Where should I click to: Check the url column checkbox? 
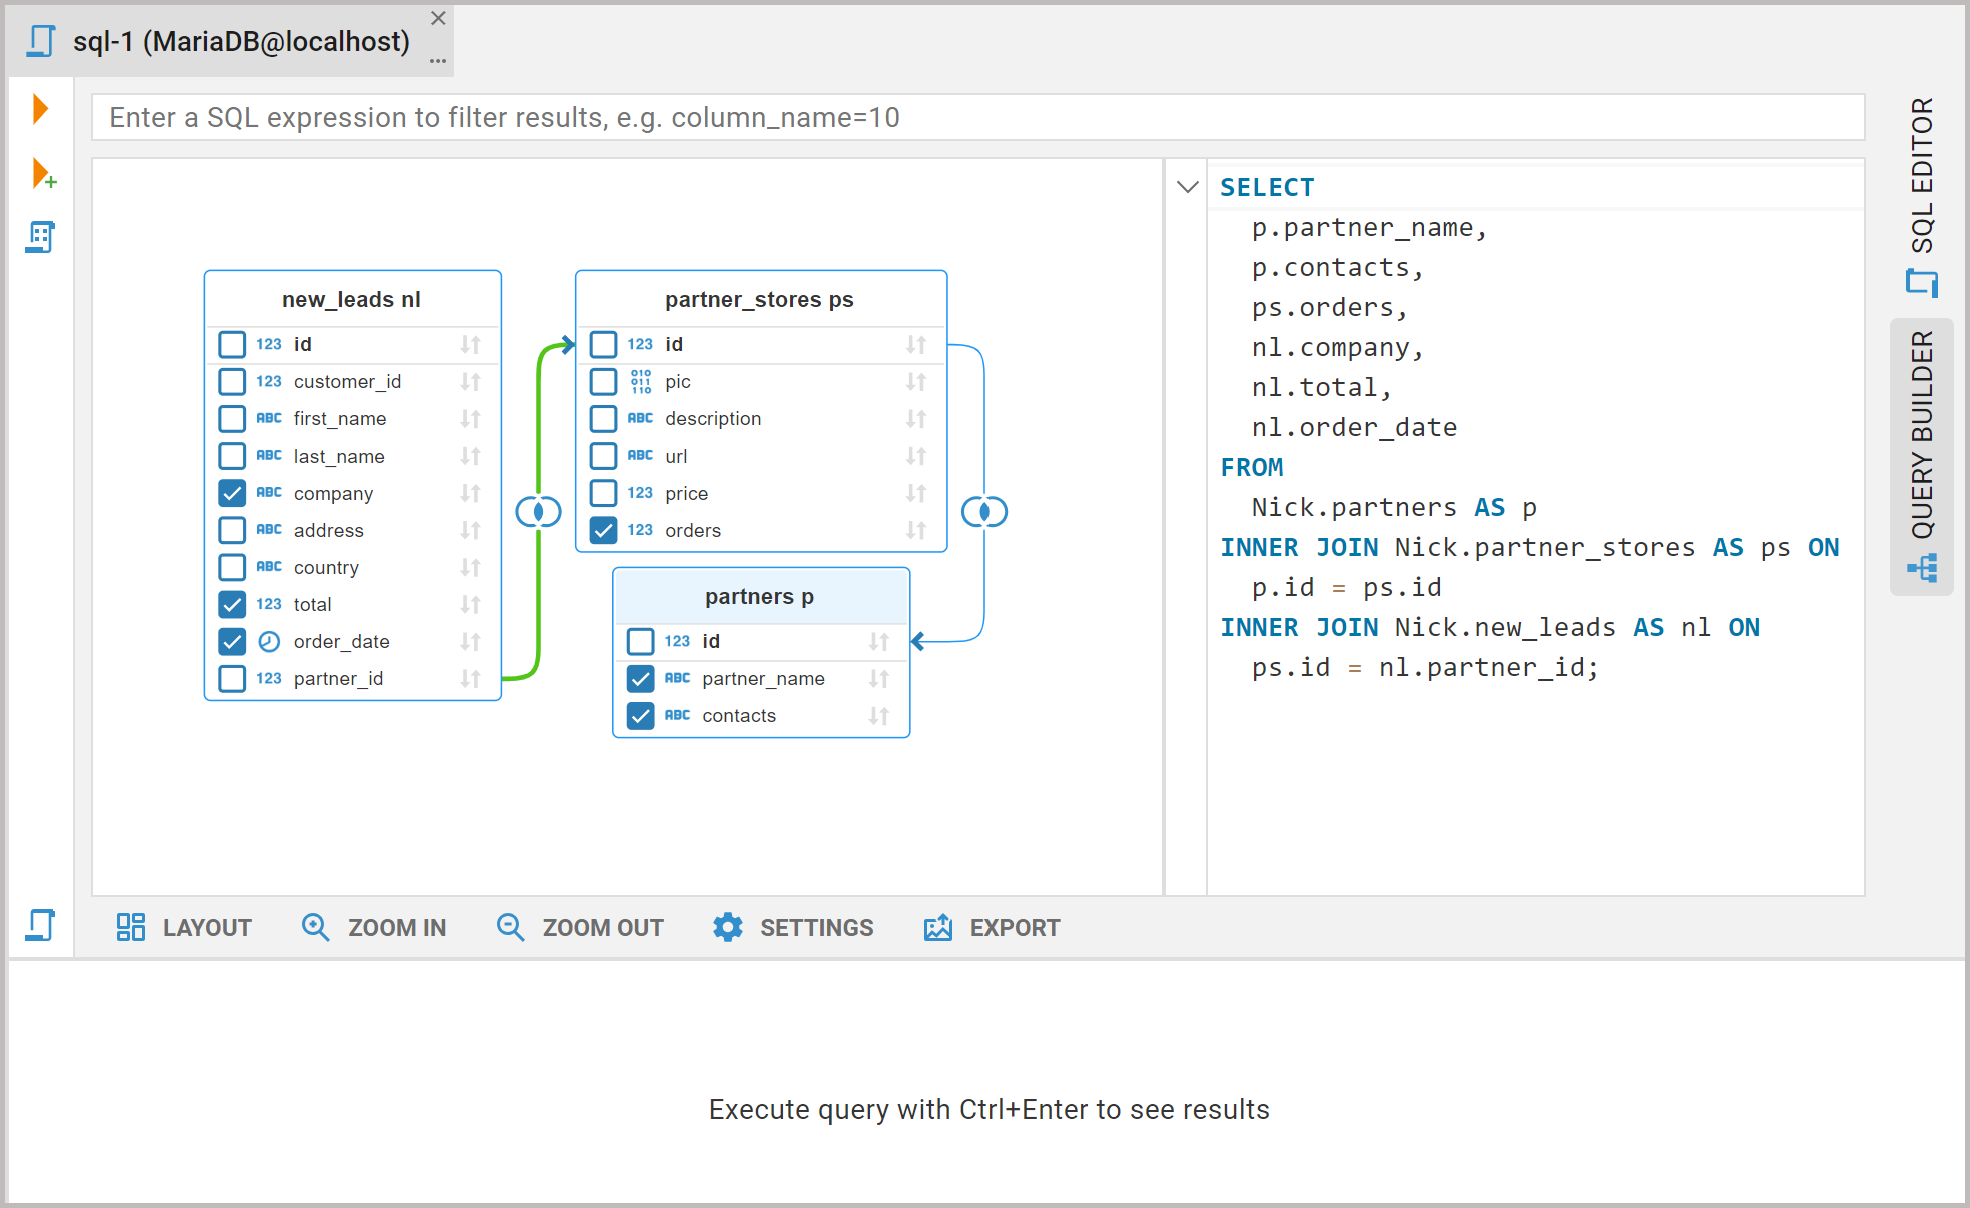[x=603, y=457]
